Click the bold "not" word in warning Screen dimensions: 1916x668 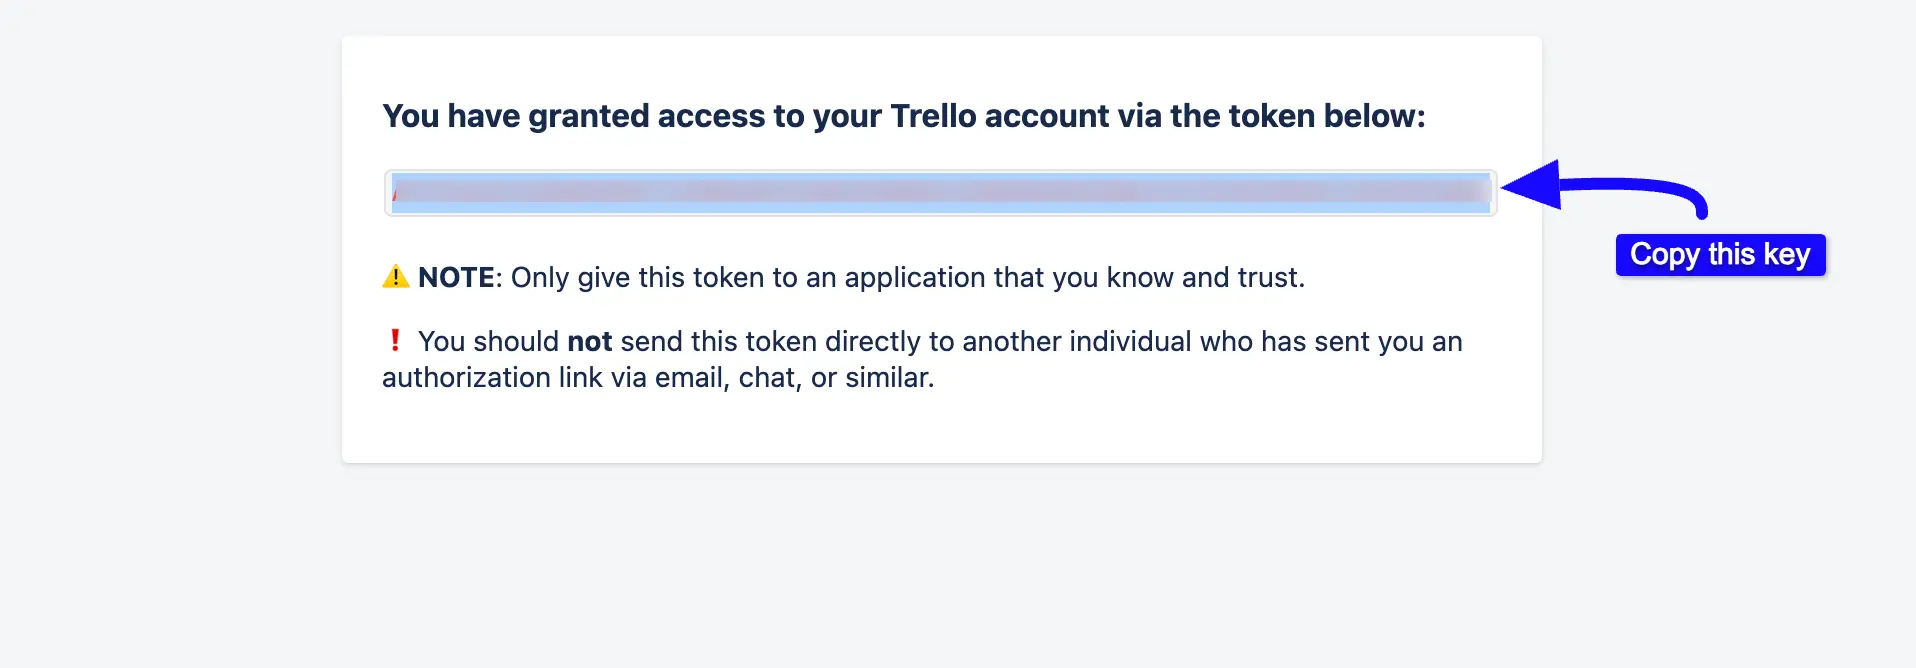tap(589, 342)
